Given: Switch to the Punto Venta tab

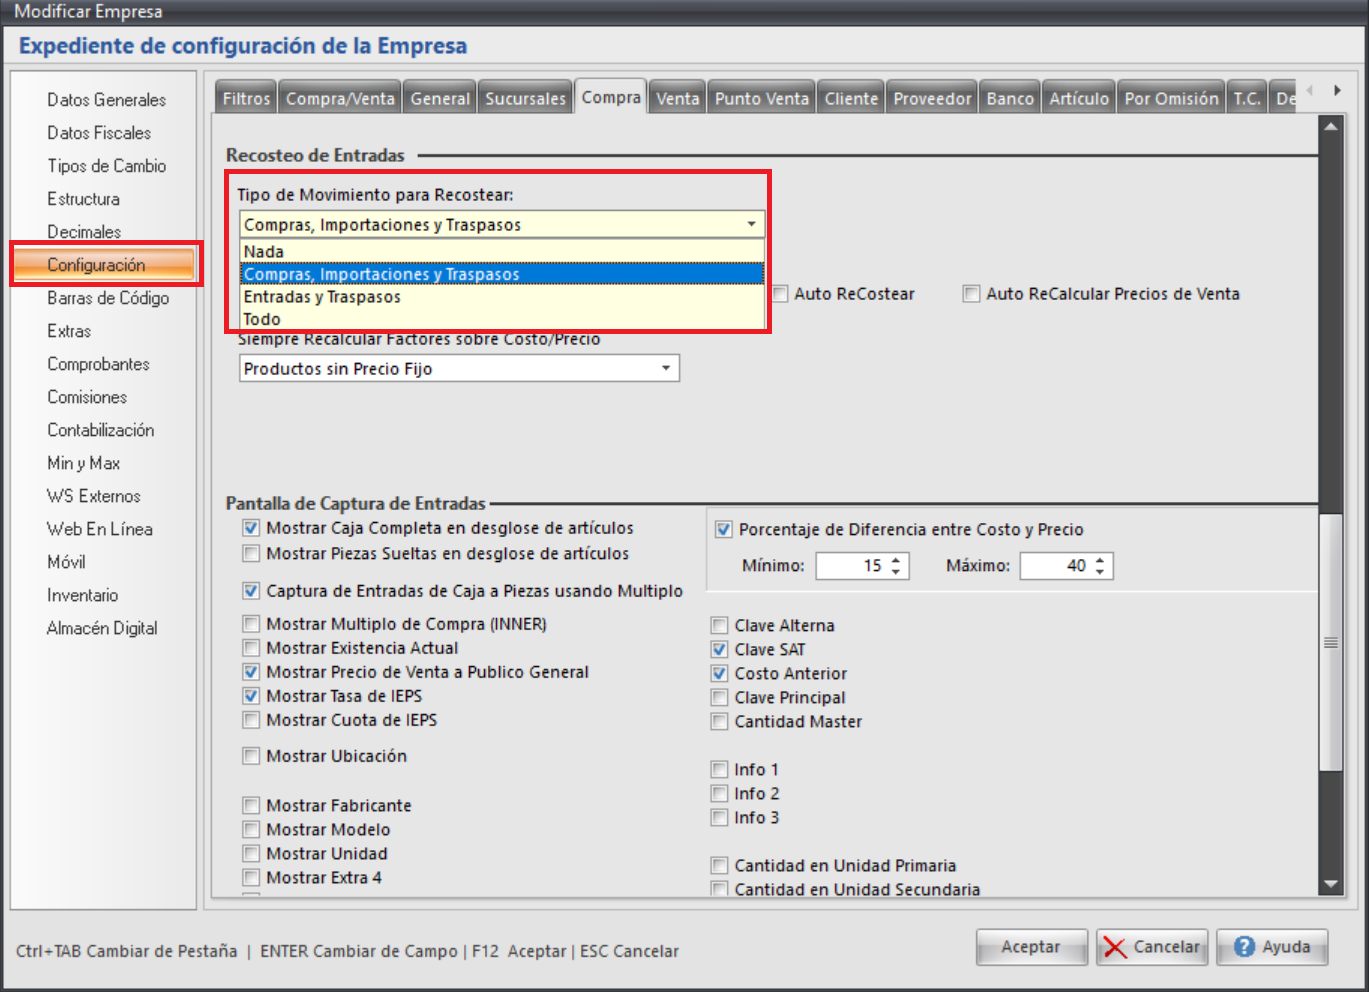Looking at the screenshot, I should 761,98.
